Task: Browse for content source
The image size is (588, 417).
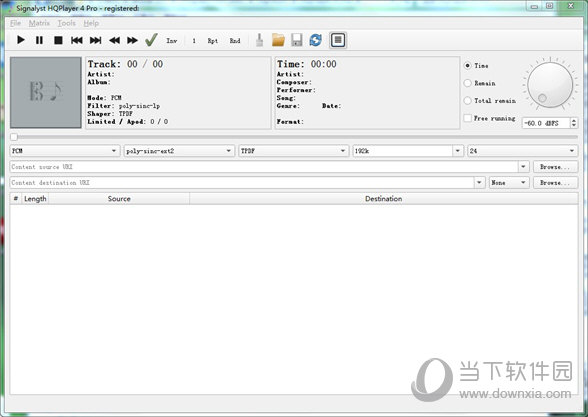Action: 555,167
